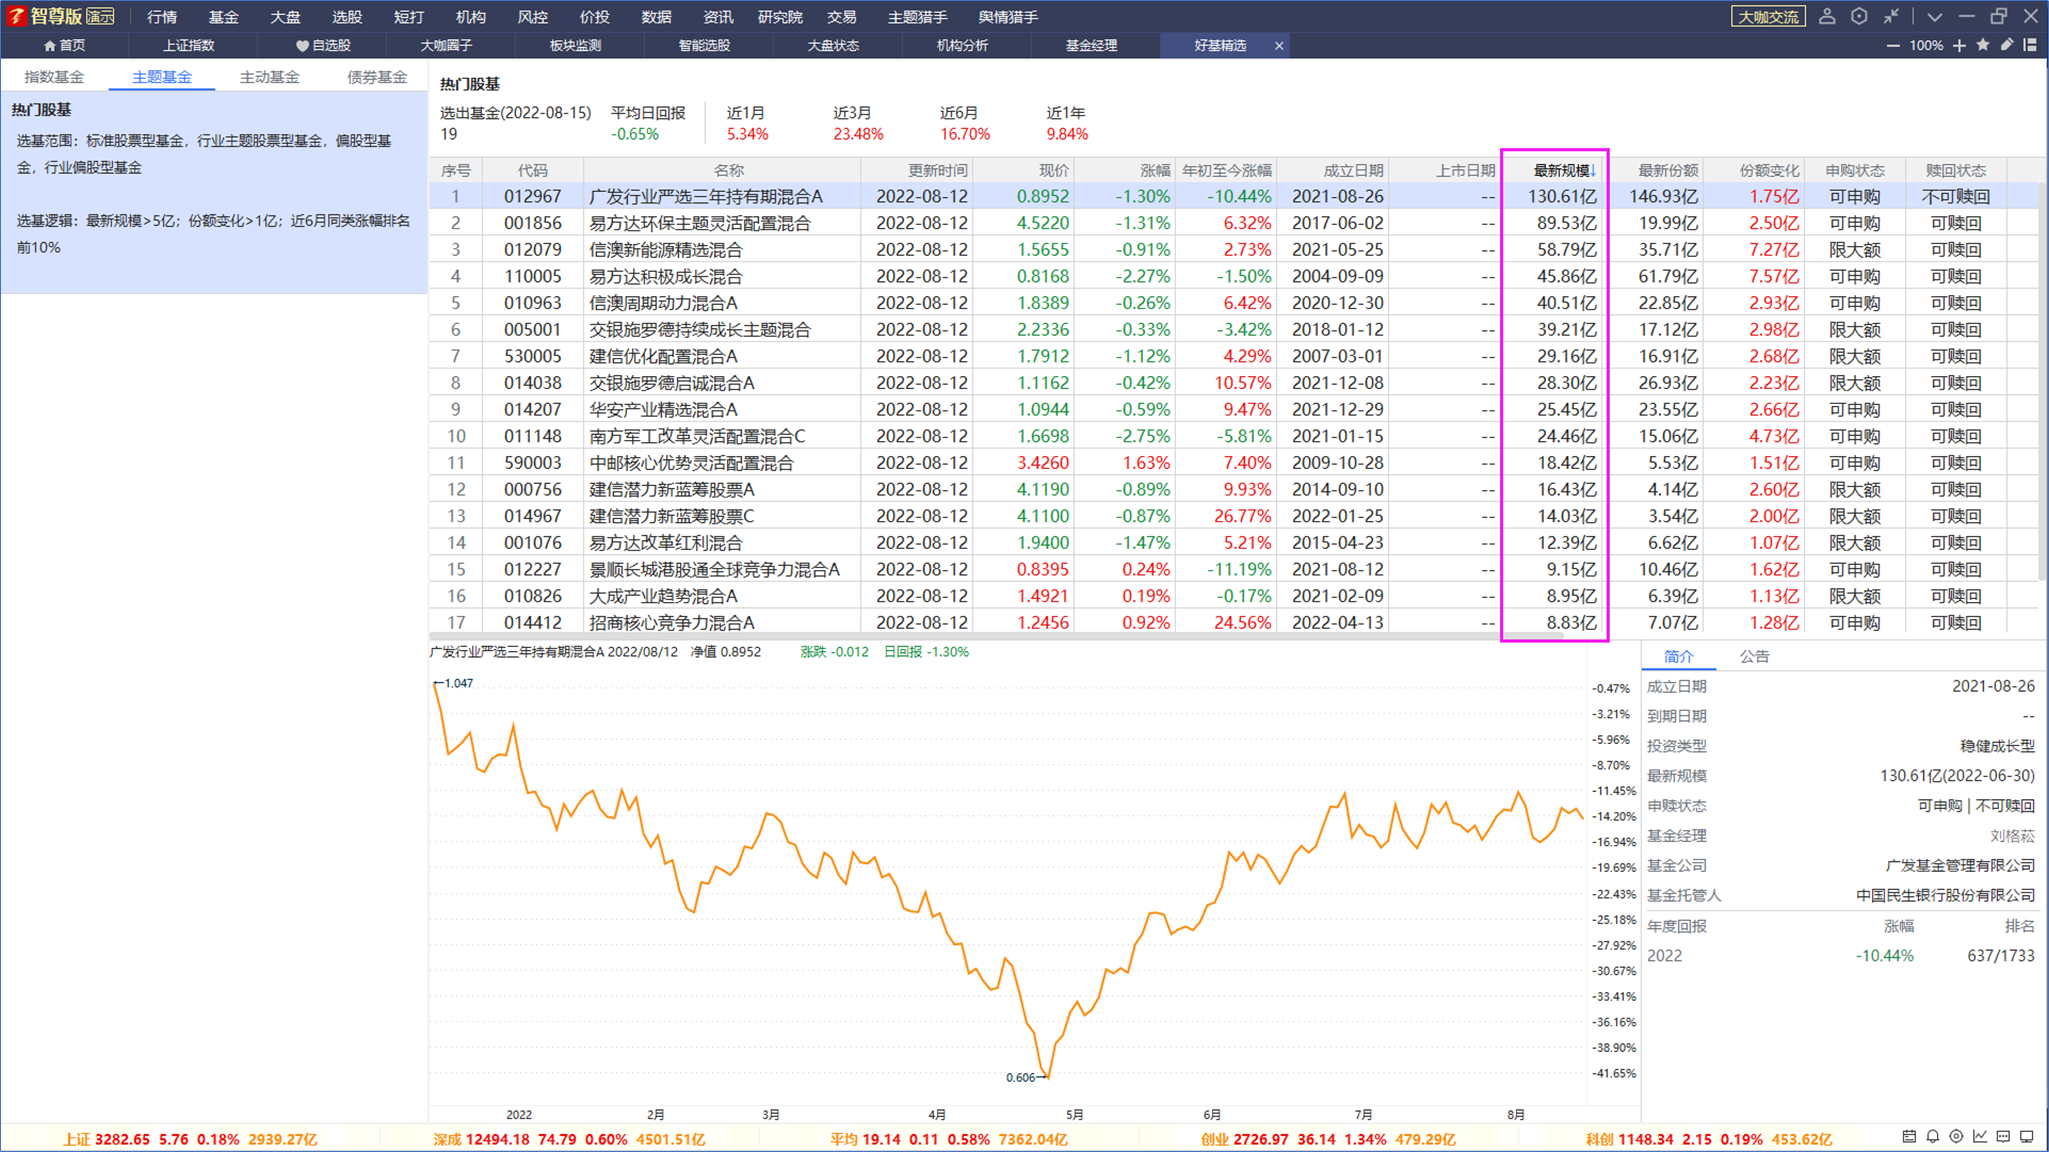Sort by 成立日期 column header

point(1353,171)
